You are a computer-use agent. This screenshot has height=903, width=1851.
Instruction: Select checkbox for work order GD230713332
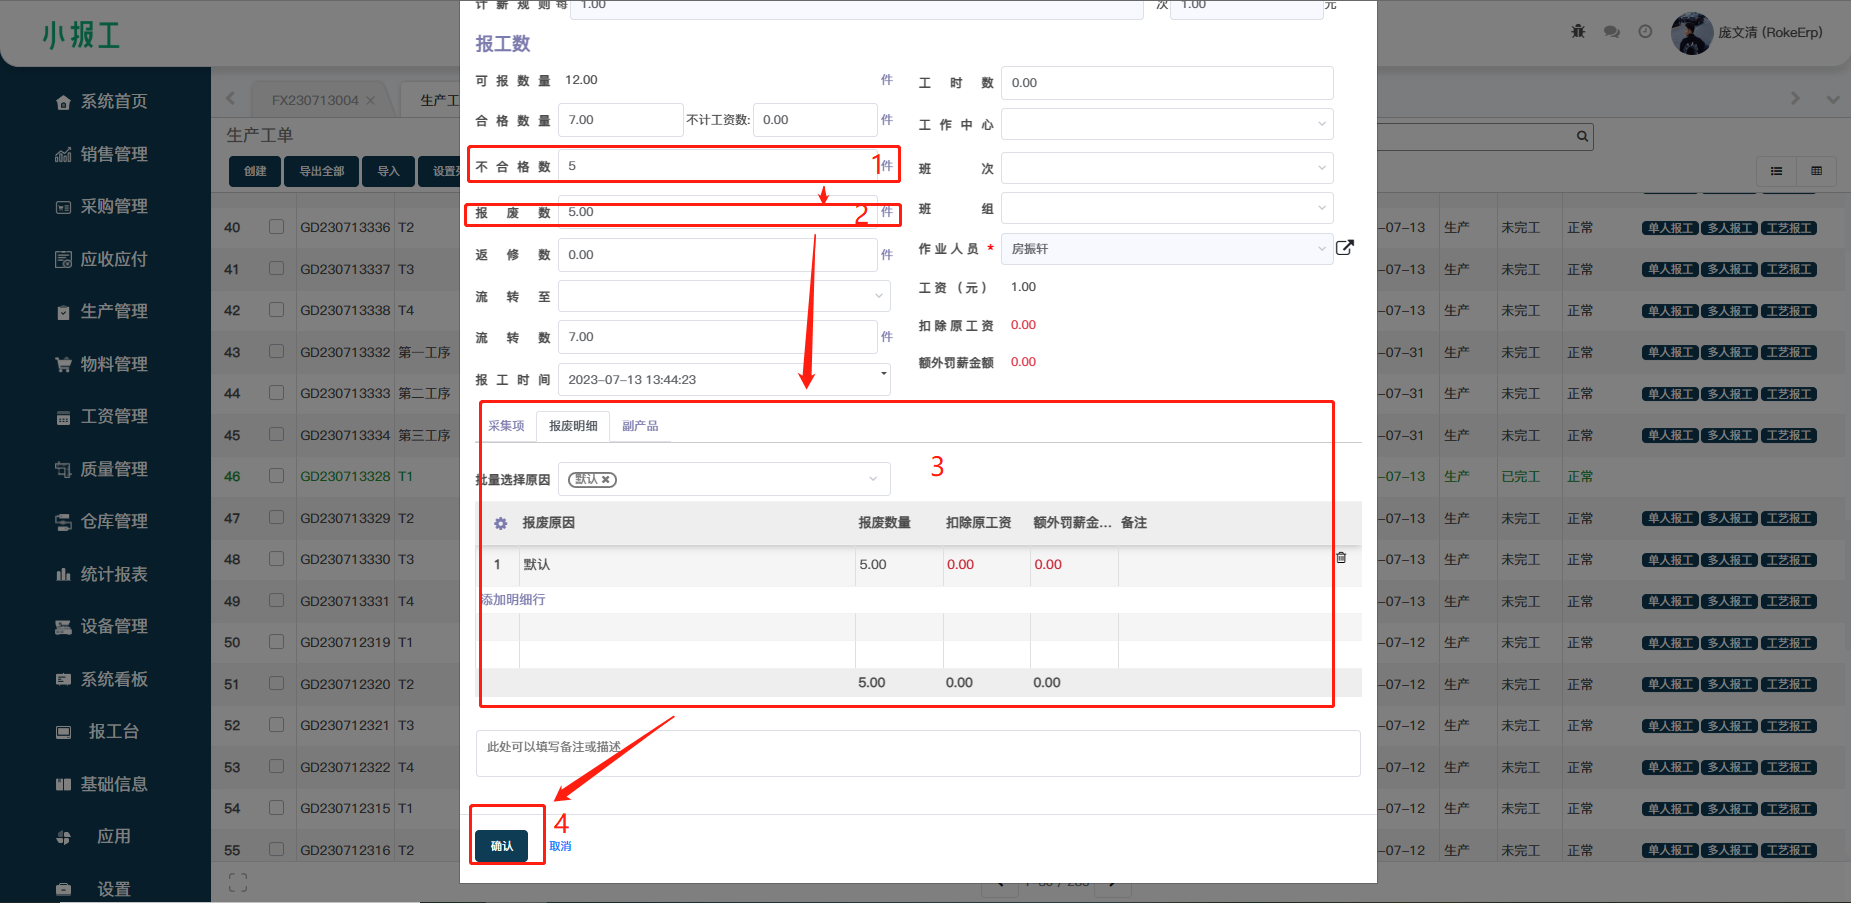[276, 352]
